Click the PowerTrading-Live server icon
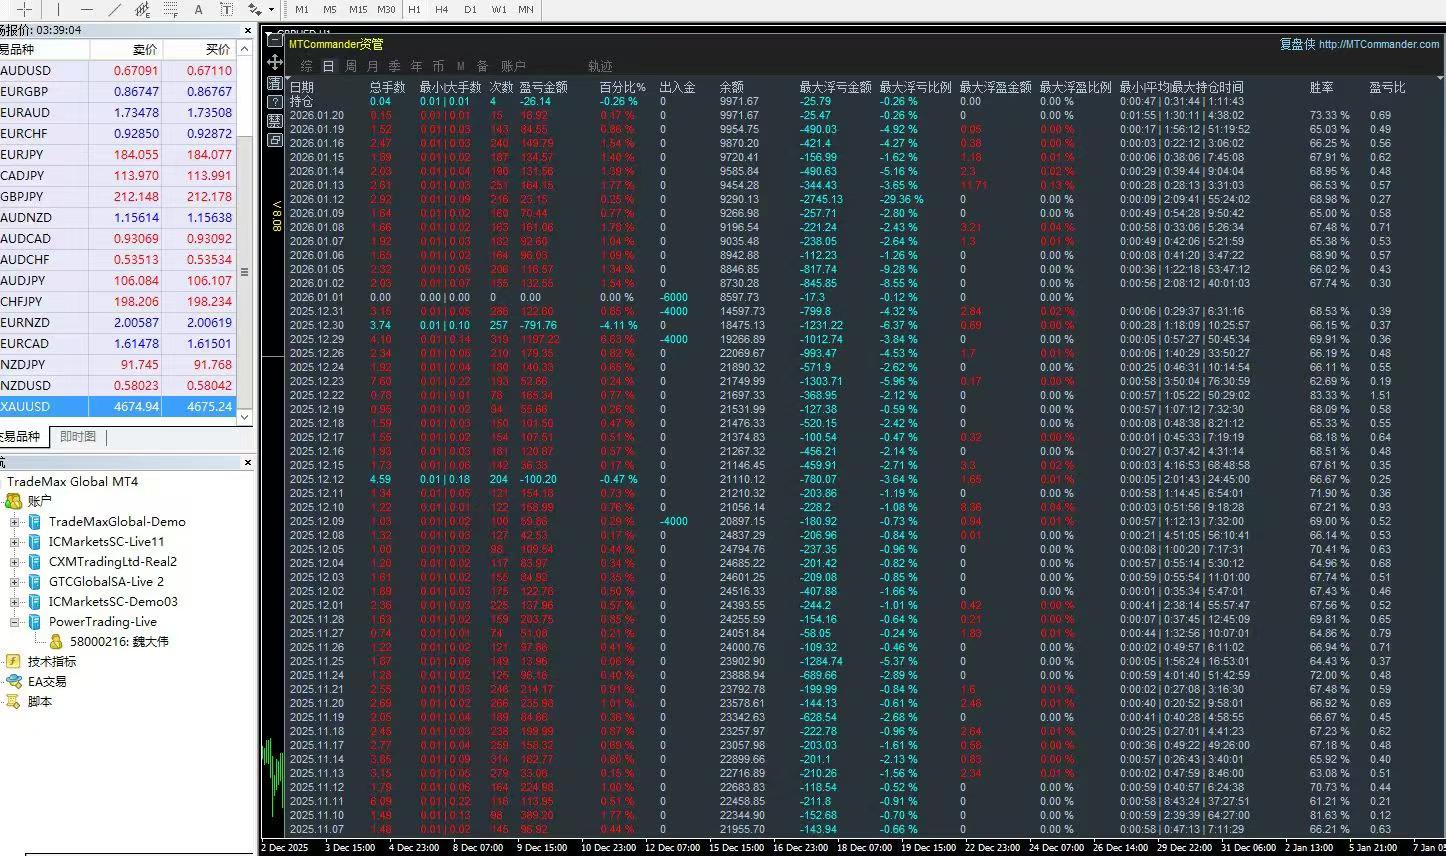The width and height of the screenshot is (1446, 856). [x=35, y=622]
